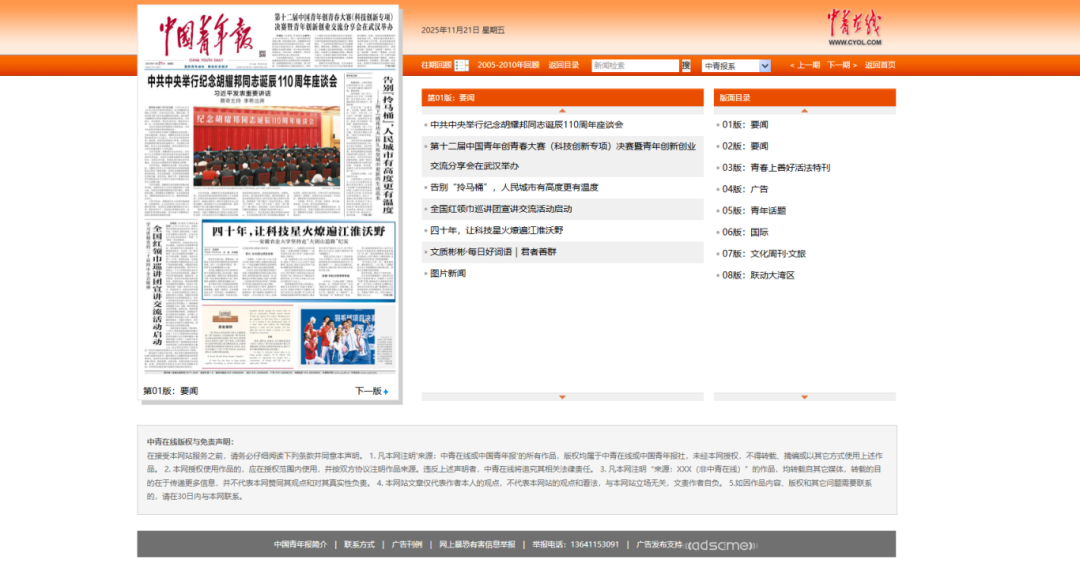Click the adsame logo in footer
1080x568 pixels.
click(721, 545)
